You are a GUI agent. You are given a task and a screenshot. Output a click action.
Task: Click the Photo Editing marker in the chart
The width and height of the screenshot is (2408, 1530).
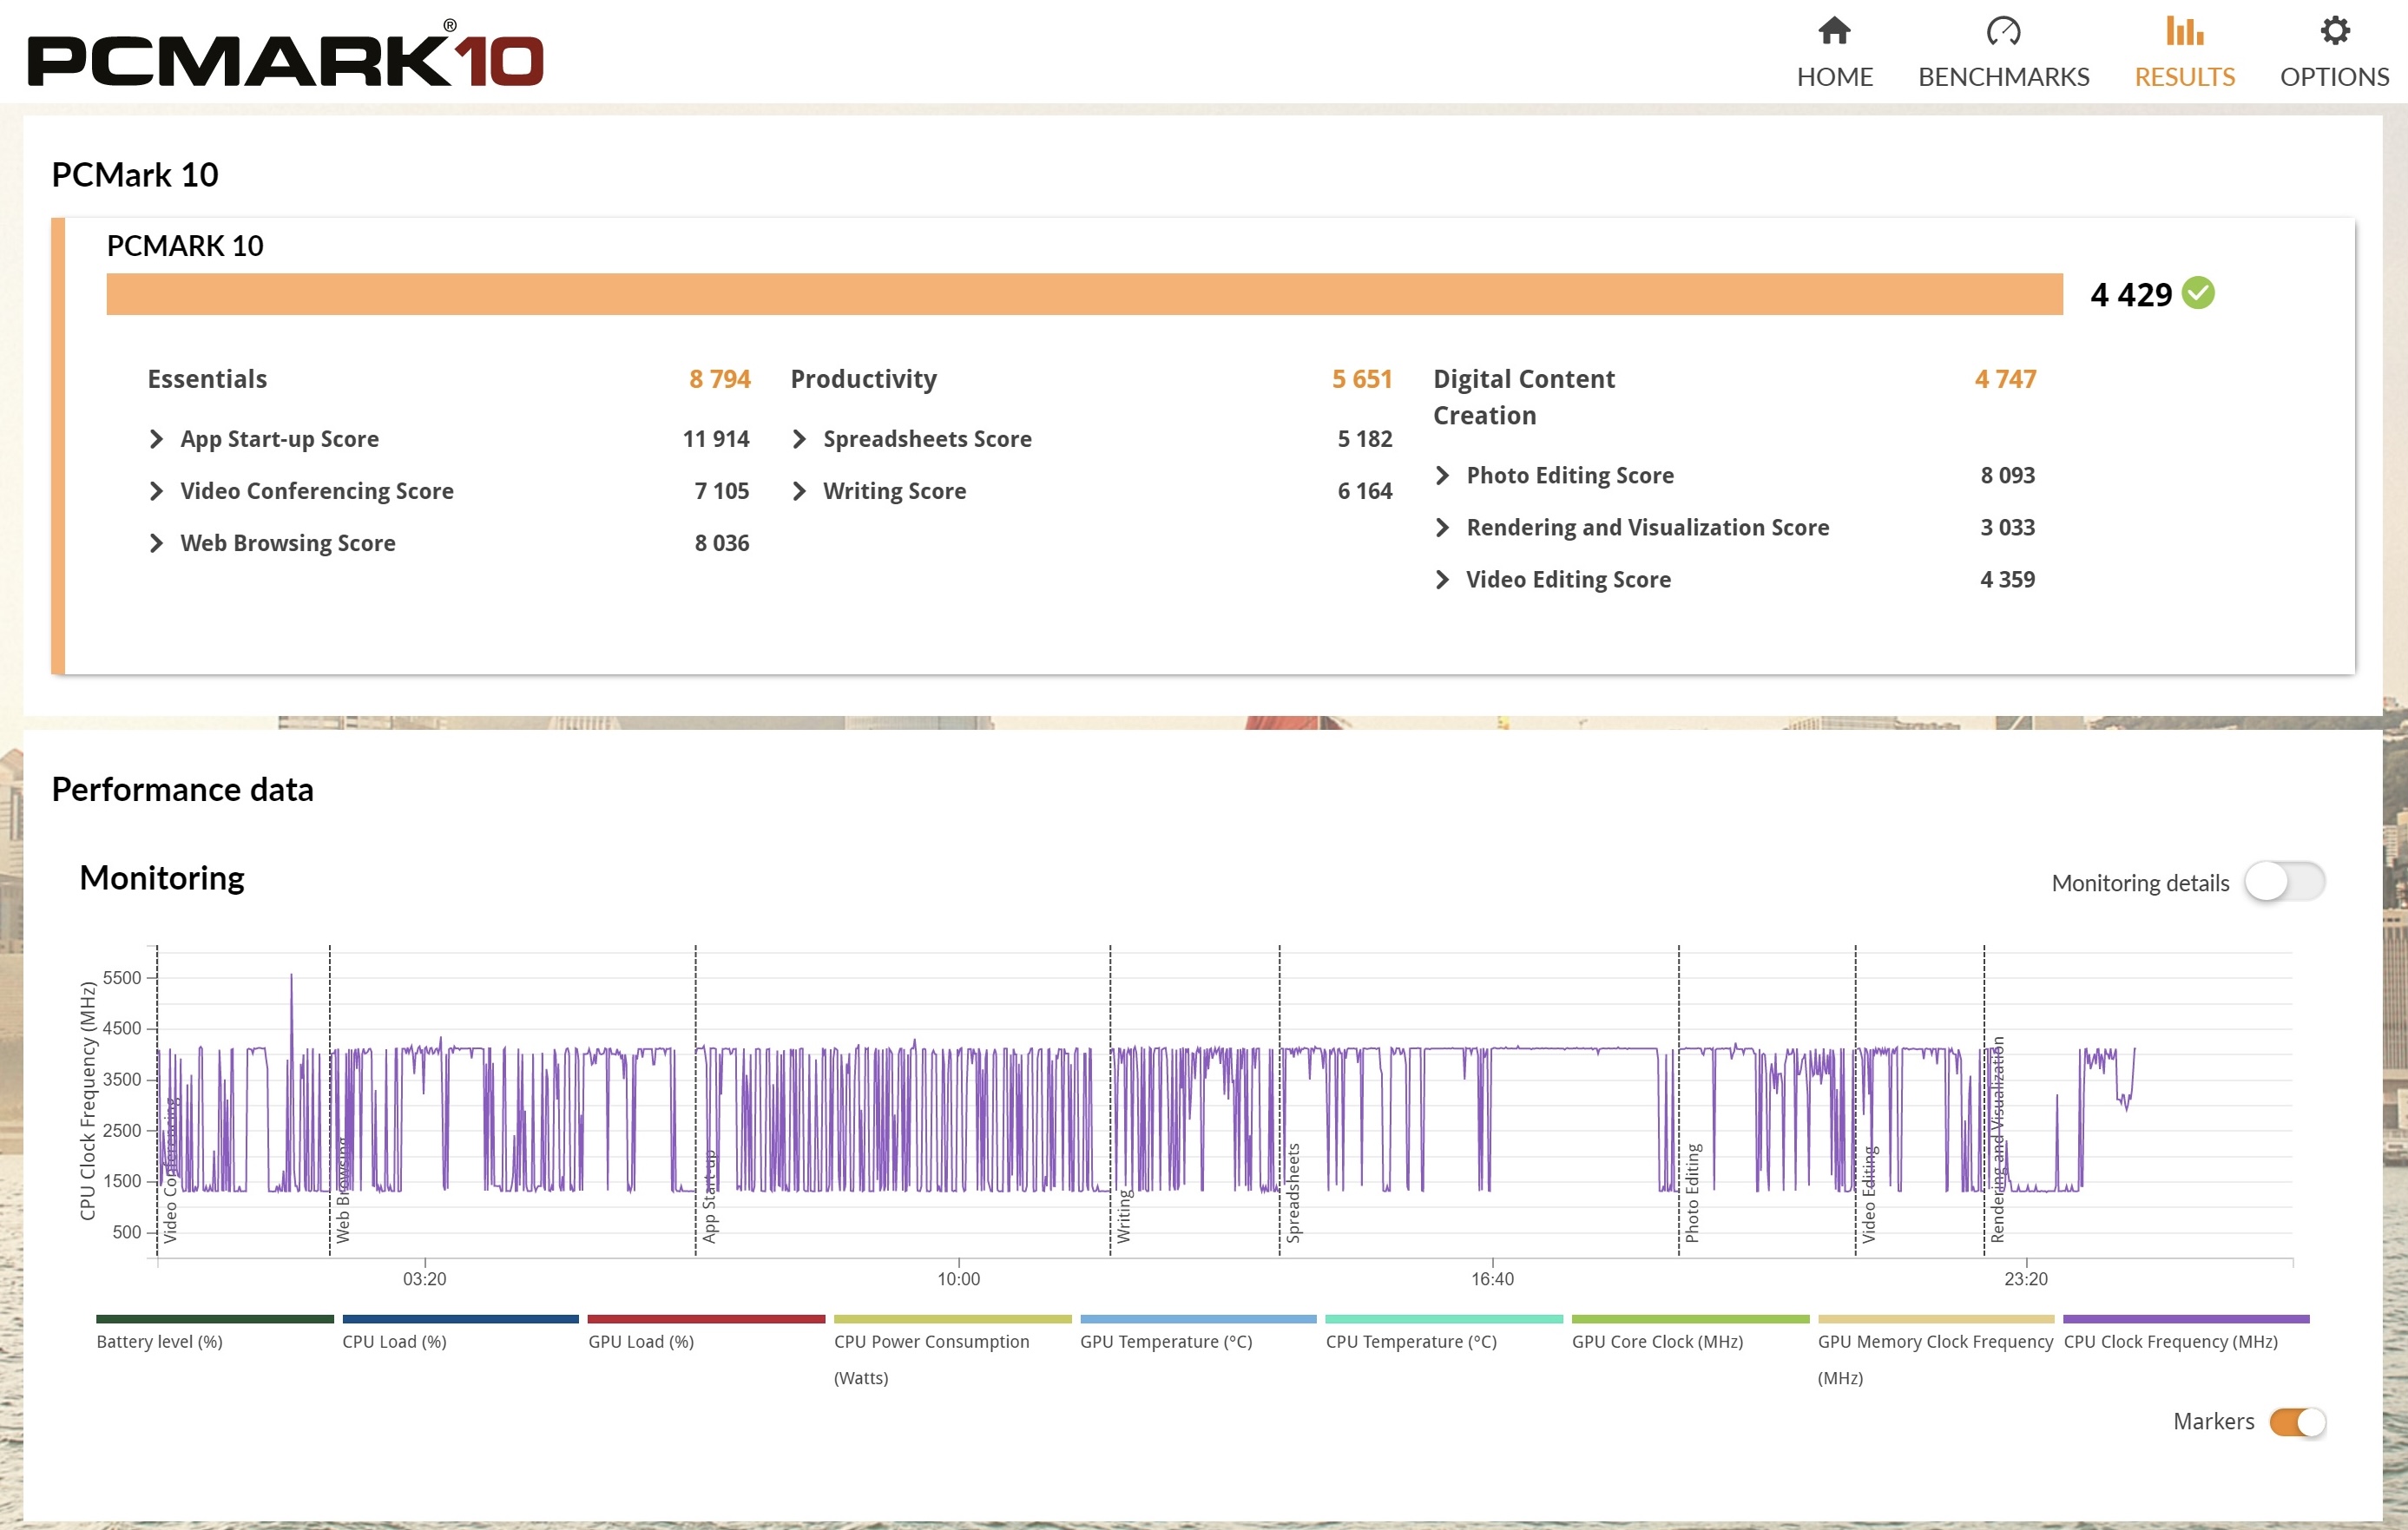pyautogui.click(x=1692, y=1193)
